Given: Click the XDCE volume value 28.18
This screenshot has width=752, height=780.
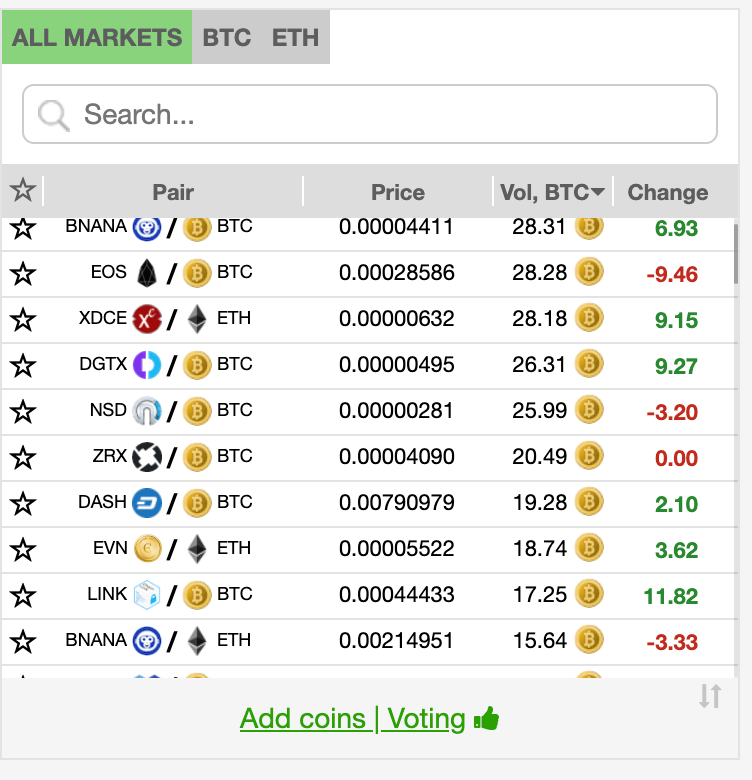Looking at the screenshot, I should click(540, 318).
